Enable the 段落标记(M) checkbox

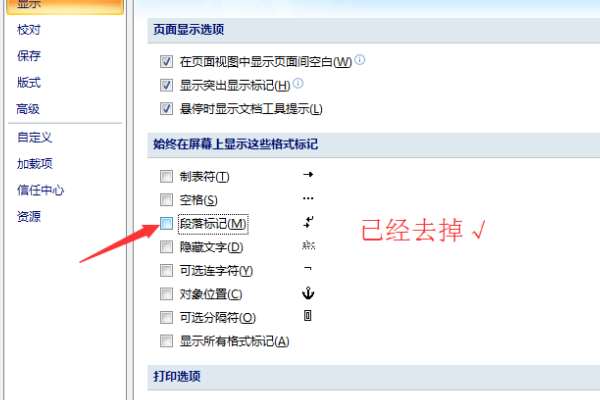(x=166, y=224)
